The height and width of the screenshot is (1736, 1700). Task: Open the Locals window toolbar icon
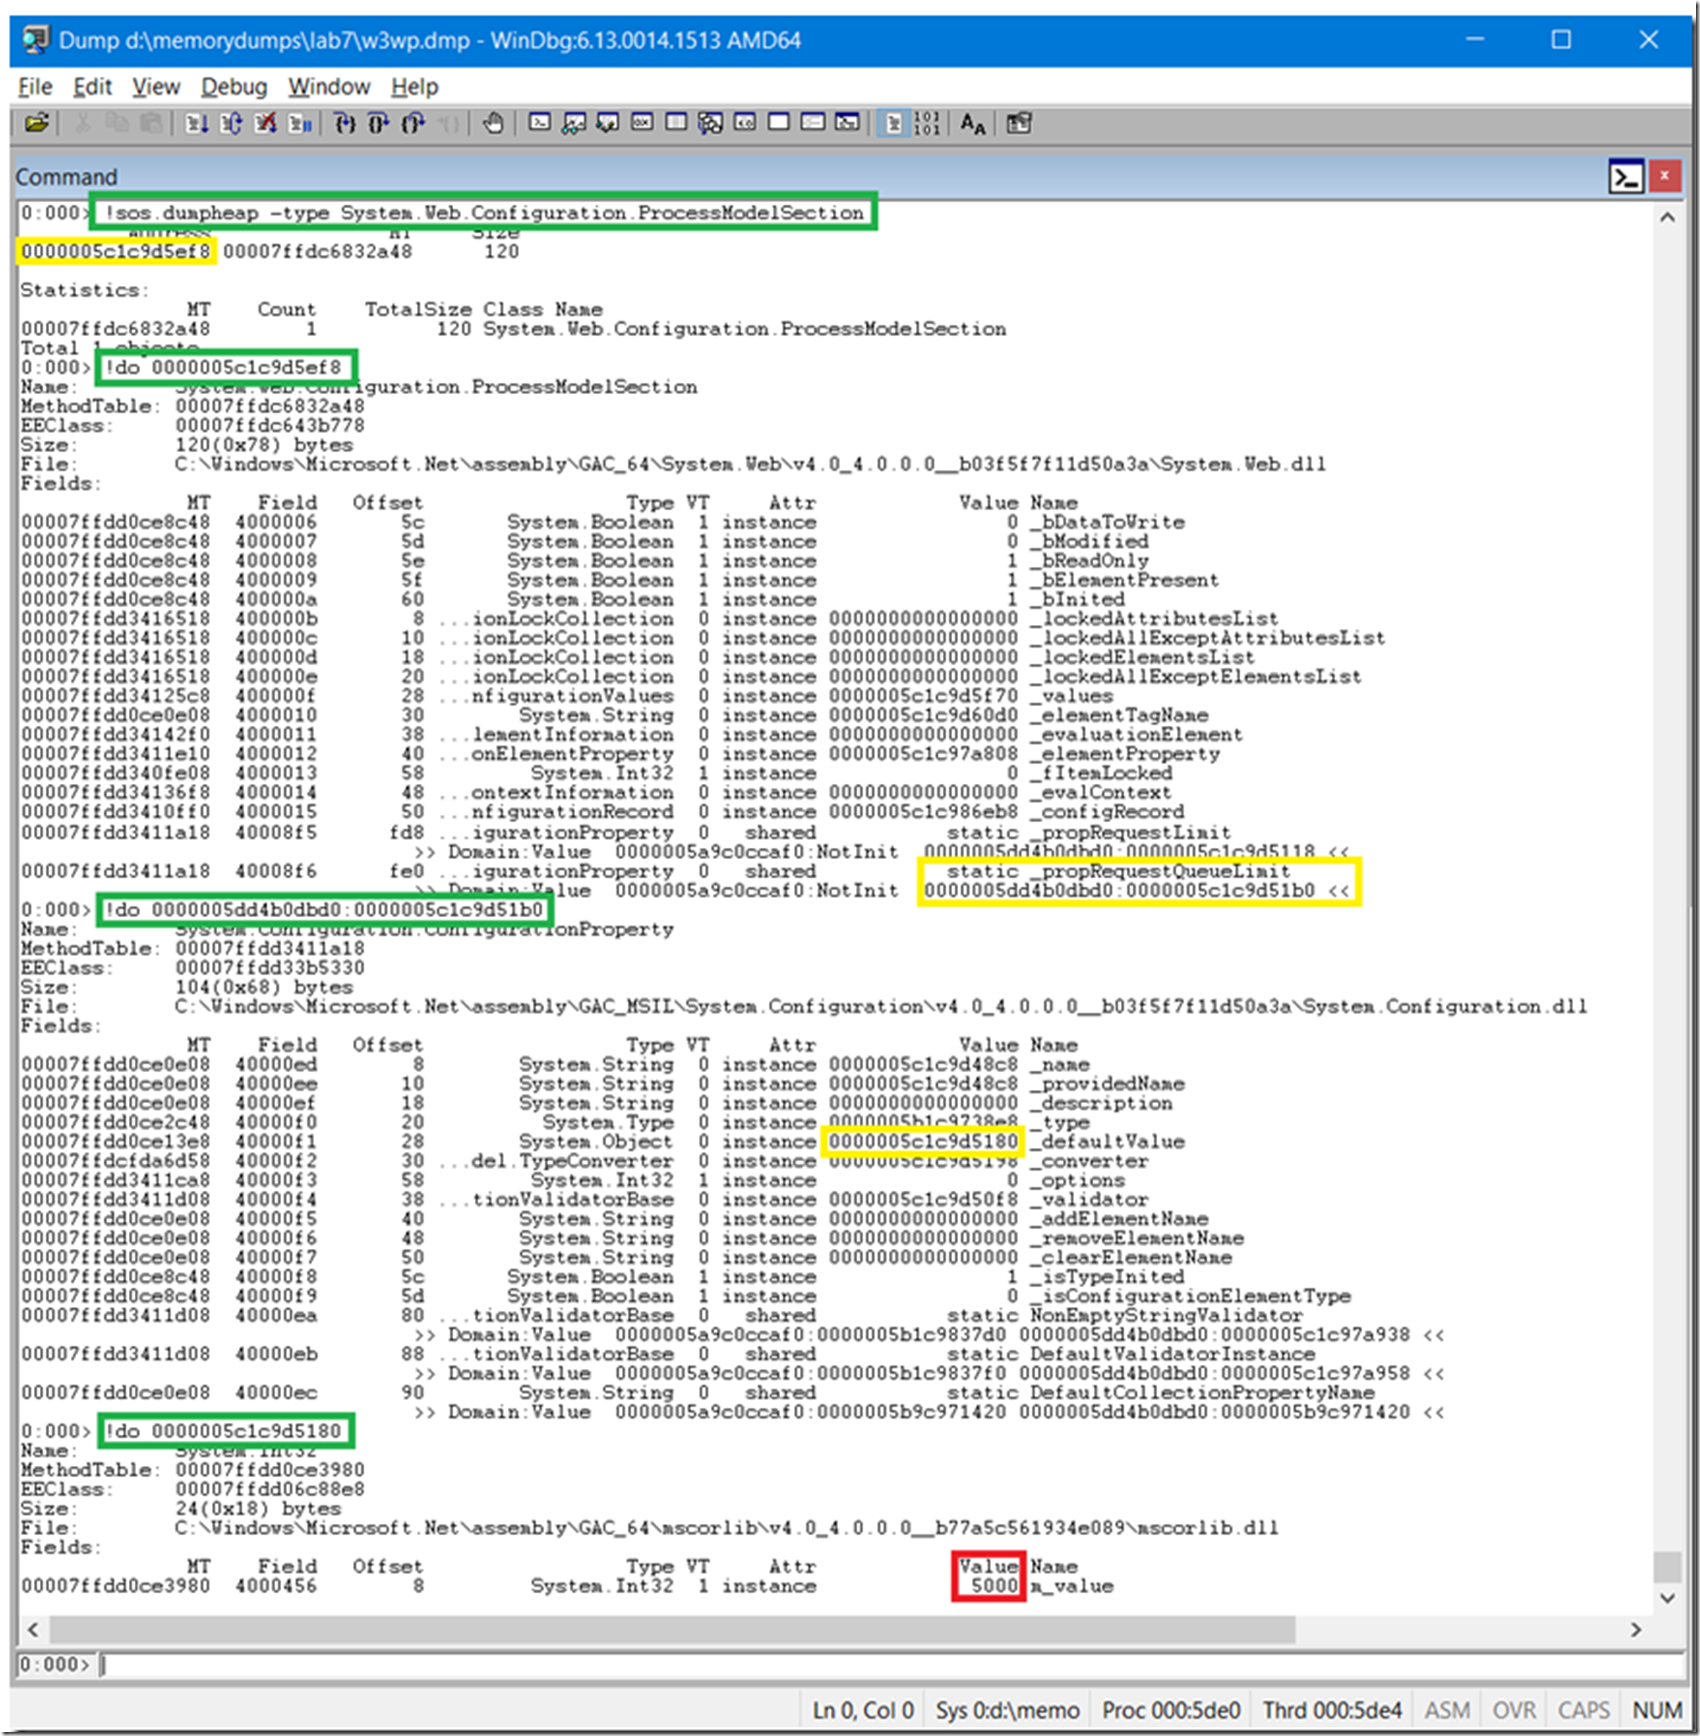(x=608, y=123)
